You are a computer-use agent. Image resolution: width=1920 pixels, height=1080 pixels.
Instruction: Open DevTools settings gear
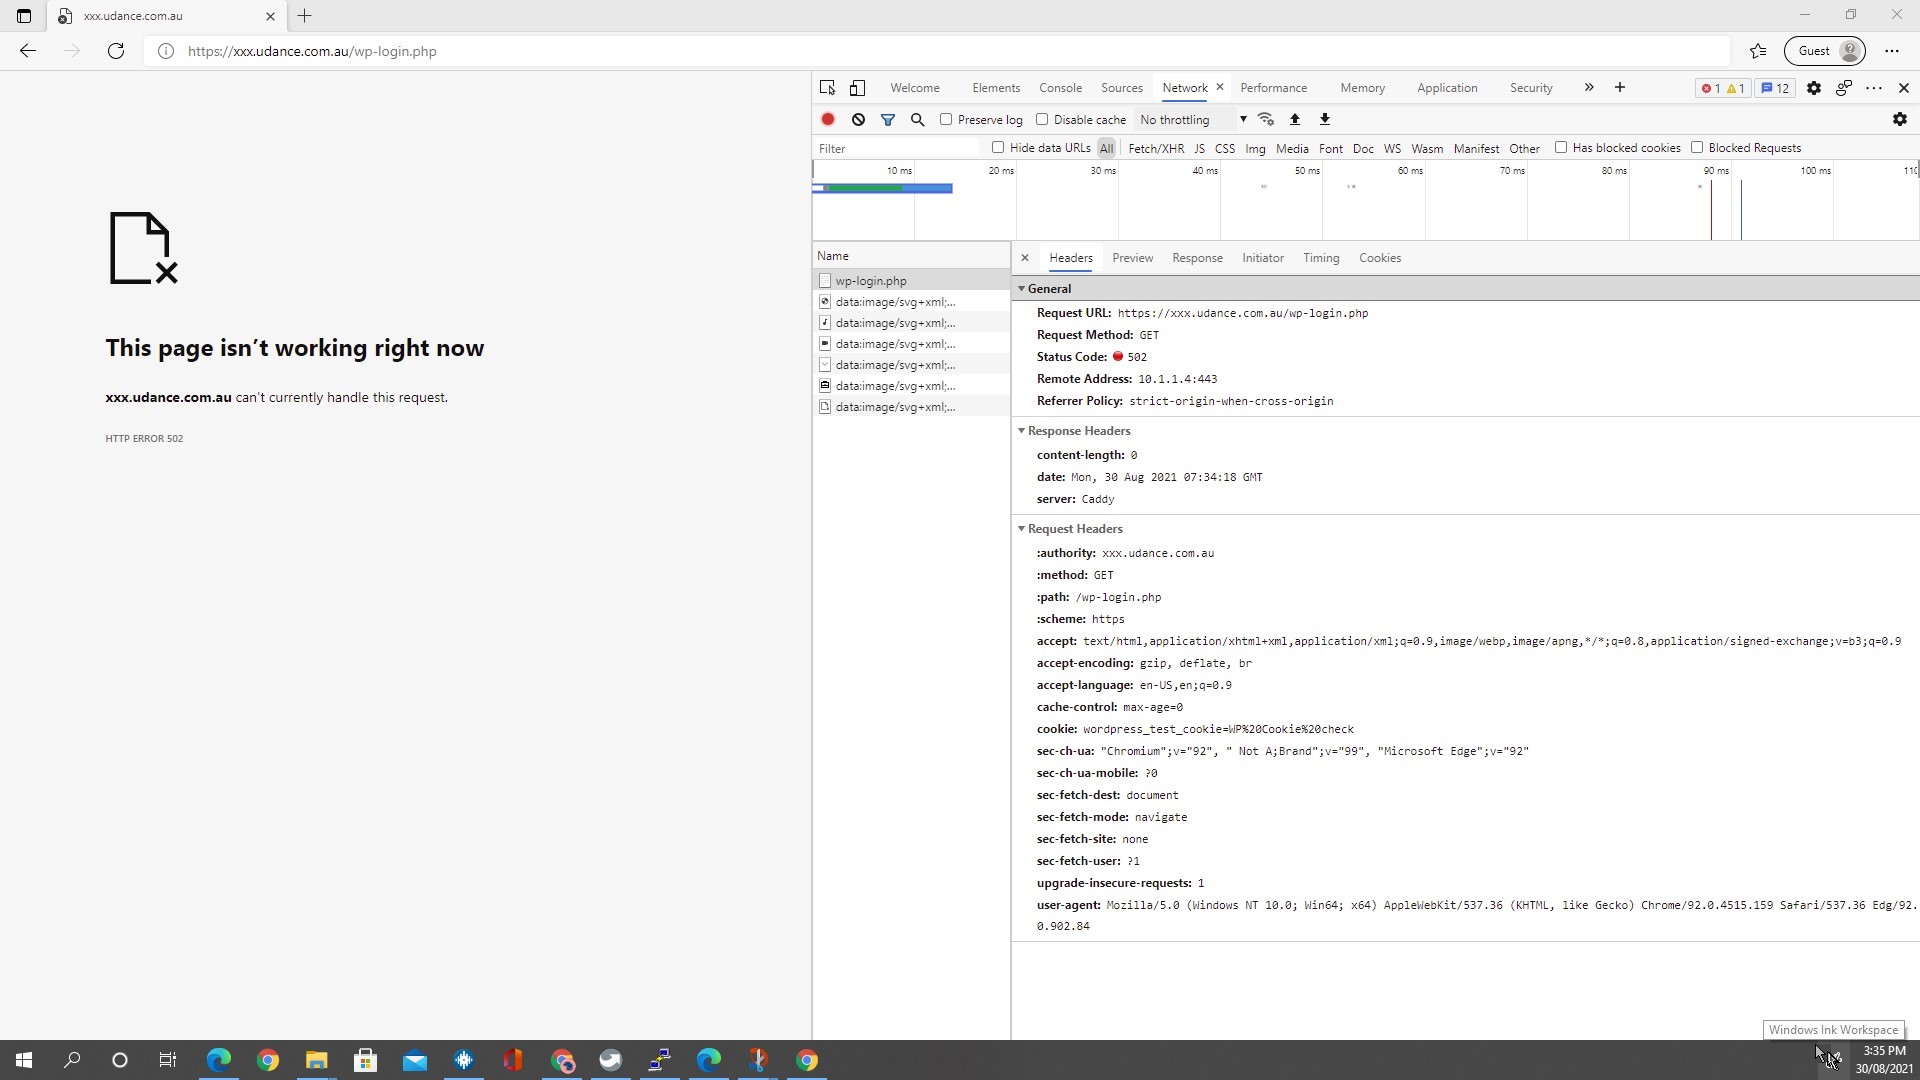(x=1813, y=88)
